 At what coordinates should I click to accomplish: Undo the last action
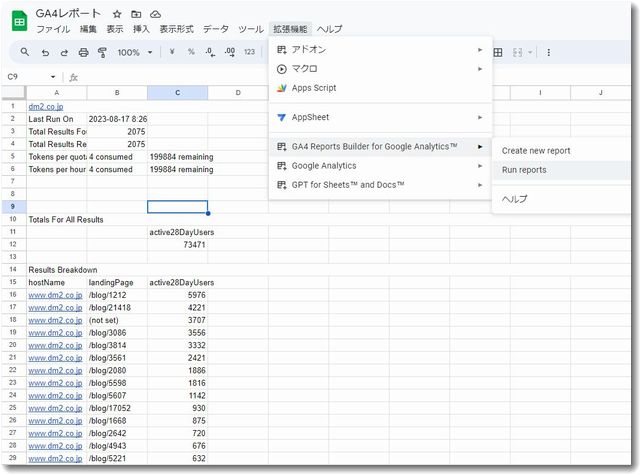click(x=45, y=52)
